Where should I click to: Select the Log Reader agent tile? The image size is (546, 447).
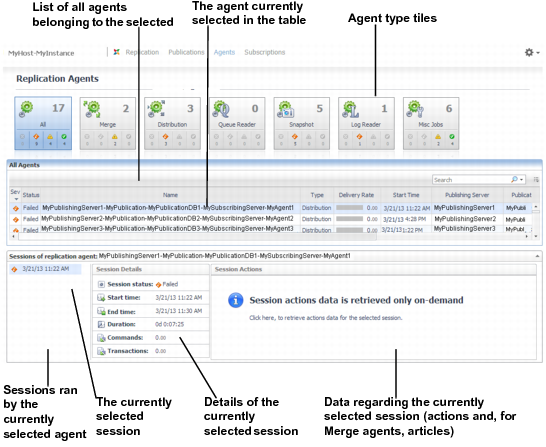[x=366, y=123]
